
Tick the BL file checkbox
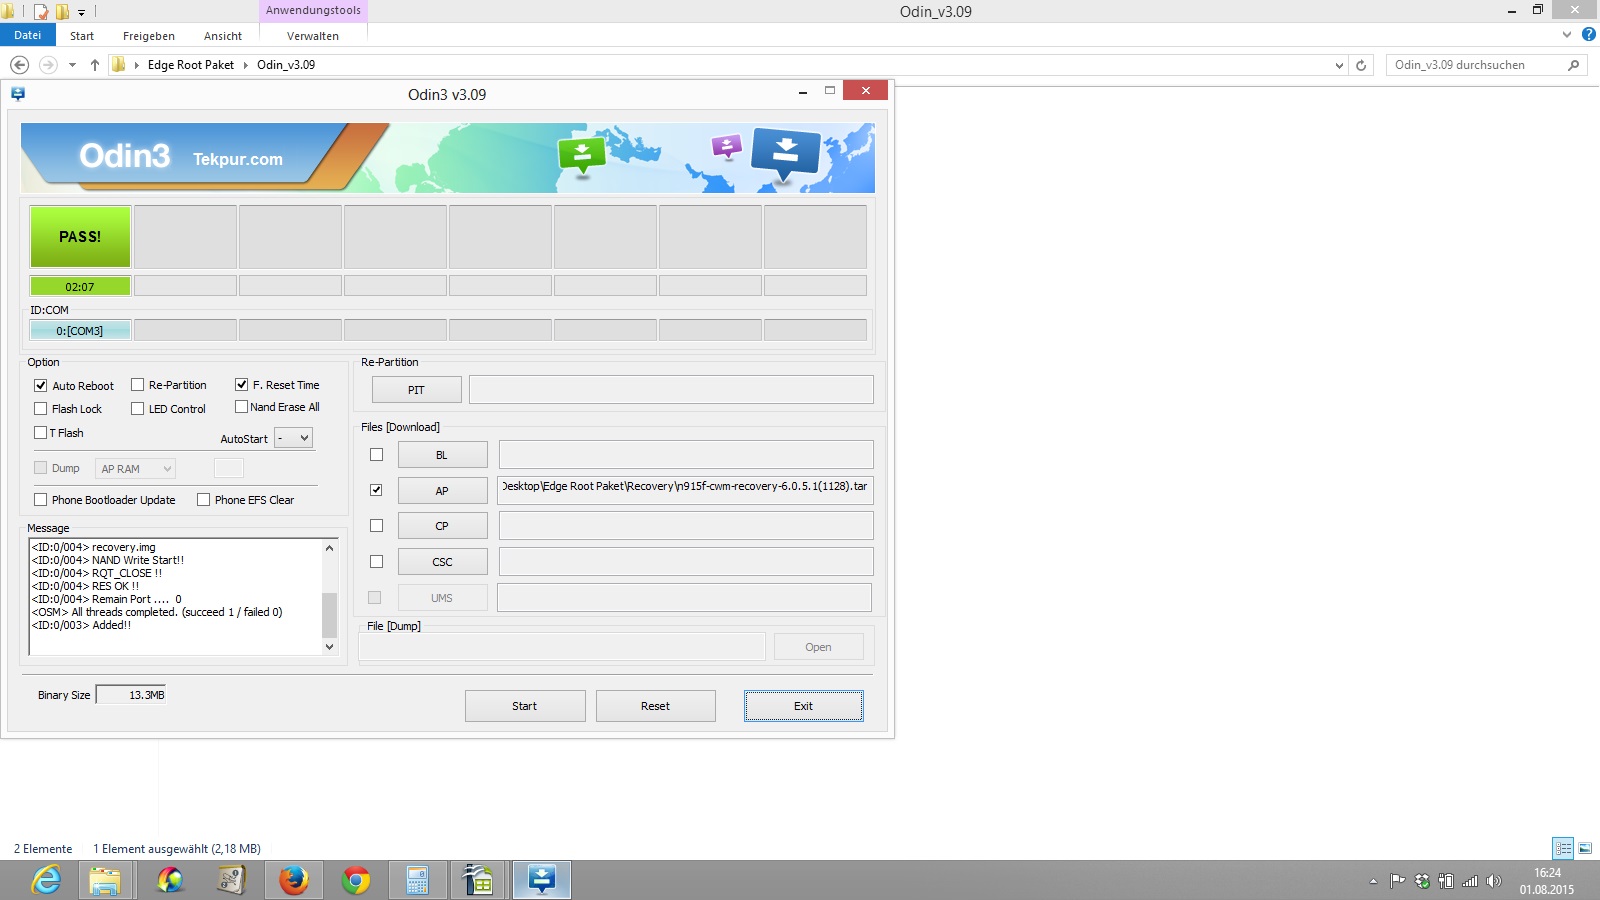(x=376, y=454)
